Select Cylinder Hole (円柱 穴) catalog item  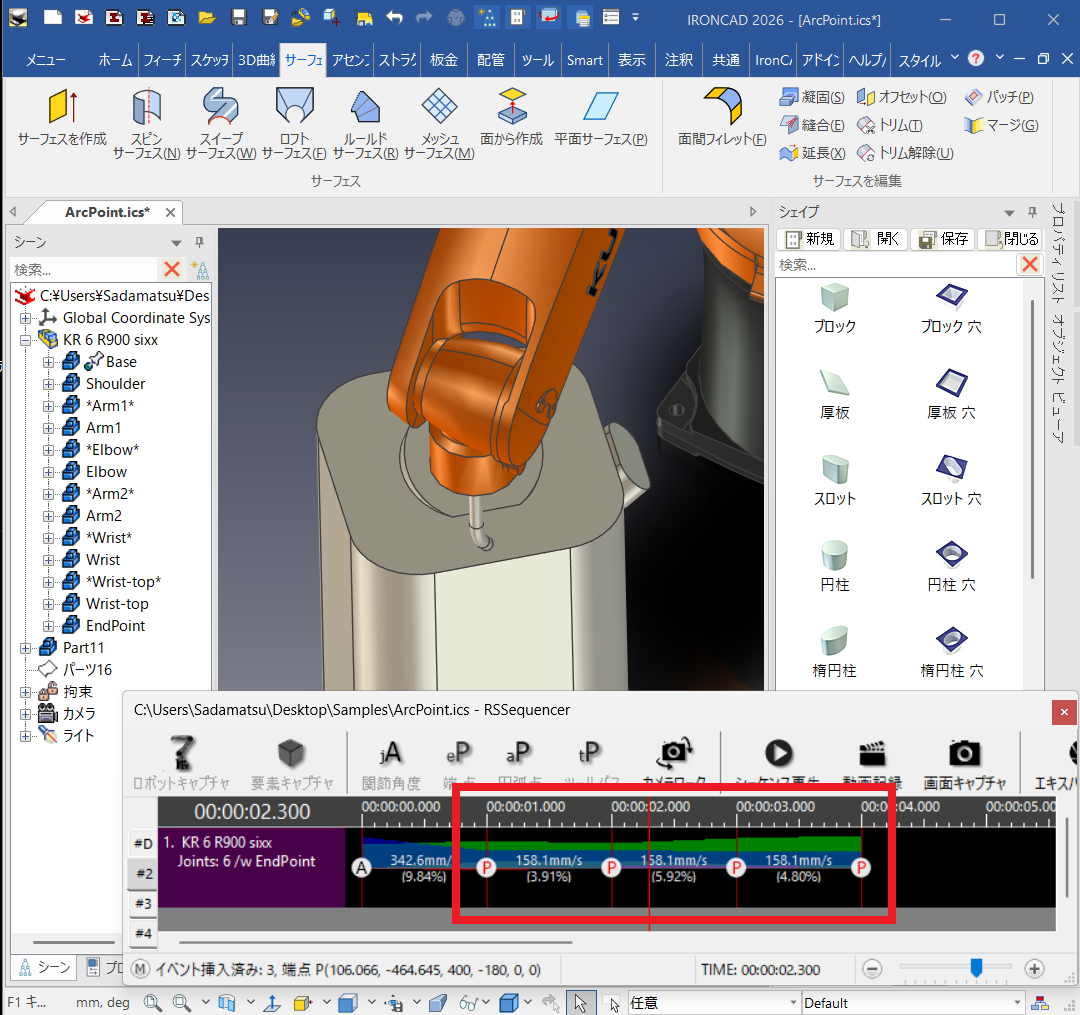[951, 565]
